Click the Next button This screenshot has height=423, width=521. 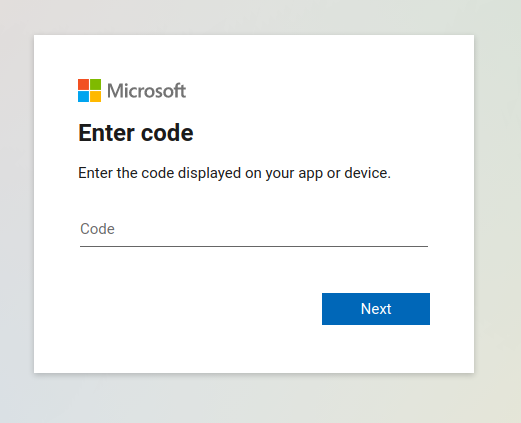(376, 309)
